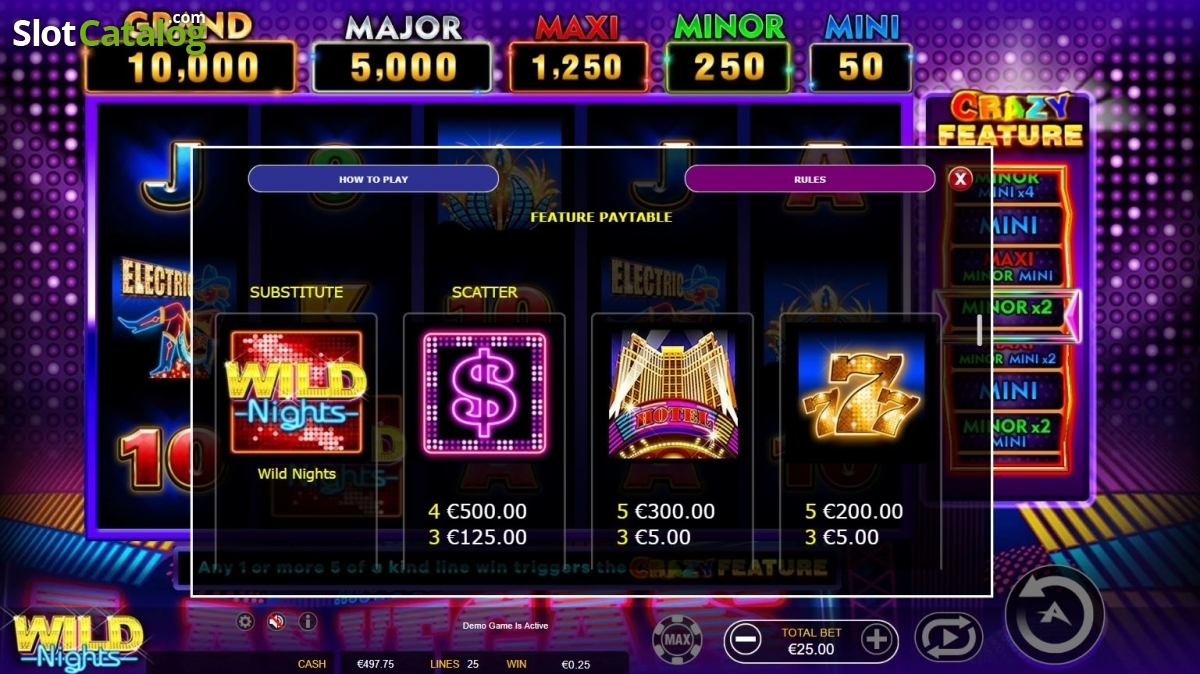Click the Wild Nights game logo
Image resolution: width=1200 pixels, height=674 pixels.
78,641
